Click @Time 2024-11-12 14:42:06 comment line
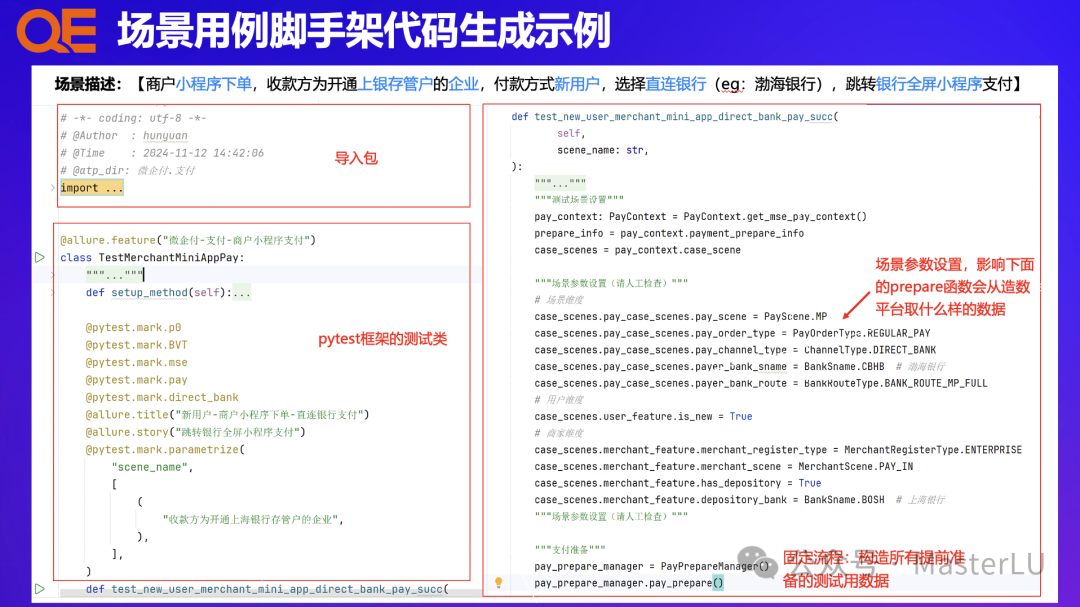1080x607 pixels. point(162,153)
